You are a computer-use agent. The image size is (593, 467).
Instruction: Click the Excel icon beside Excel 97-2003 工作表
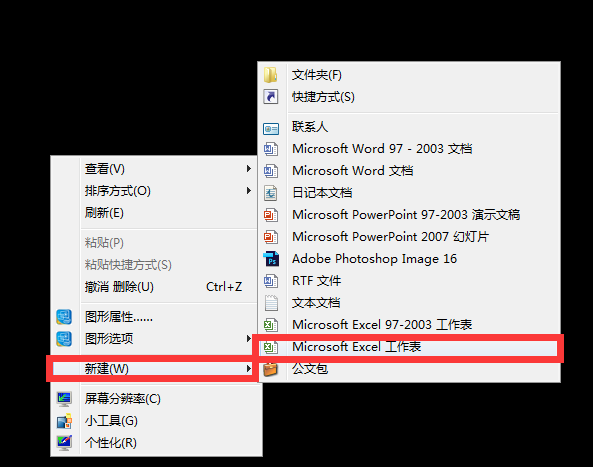click(x=271, y=325)
